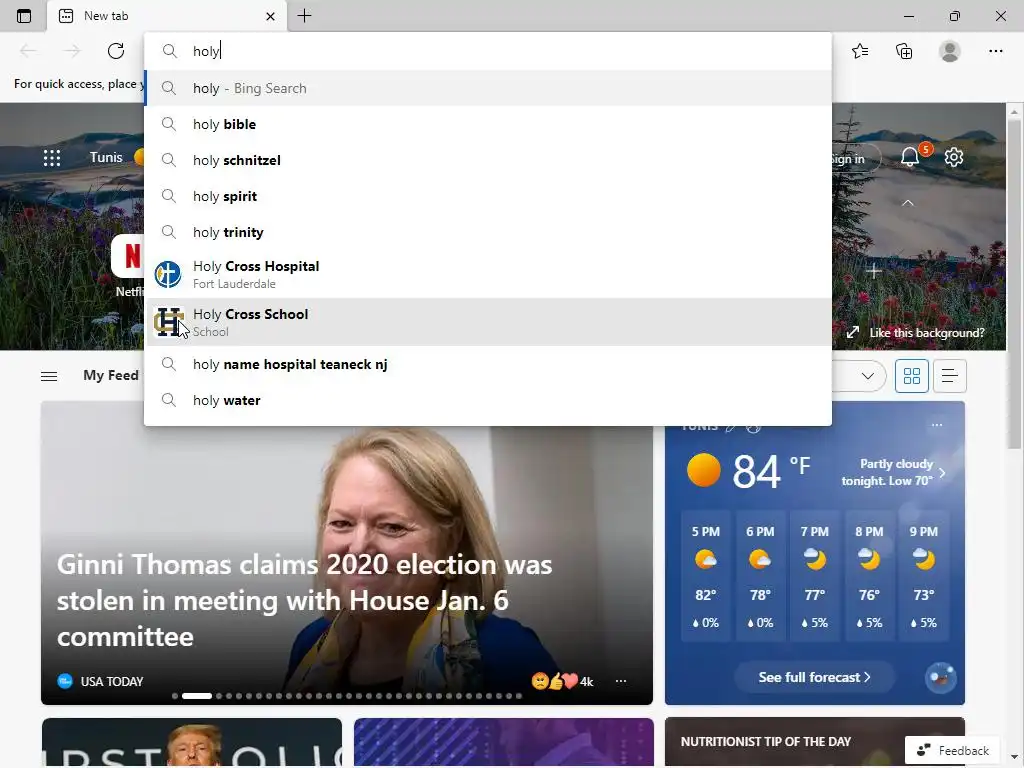Open the Netflix quick link tile

pyautogui.click(x=129, y=266)
